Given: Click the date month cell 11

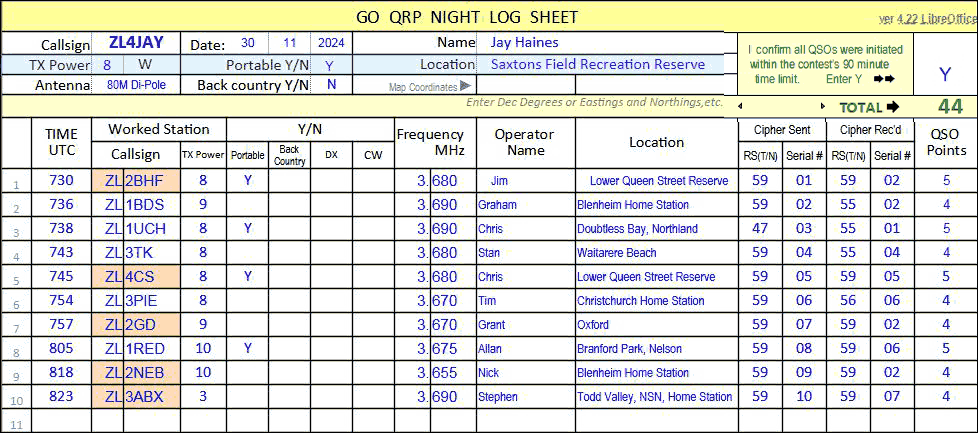Looking at the screenshot, I should pyautogui.click(x=290, y=44).
